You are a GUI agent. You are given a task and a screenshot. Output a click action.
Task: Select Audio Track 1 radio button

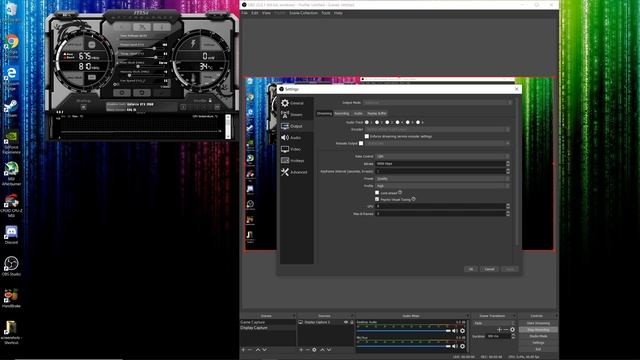pos(367,122)
